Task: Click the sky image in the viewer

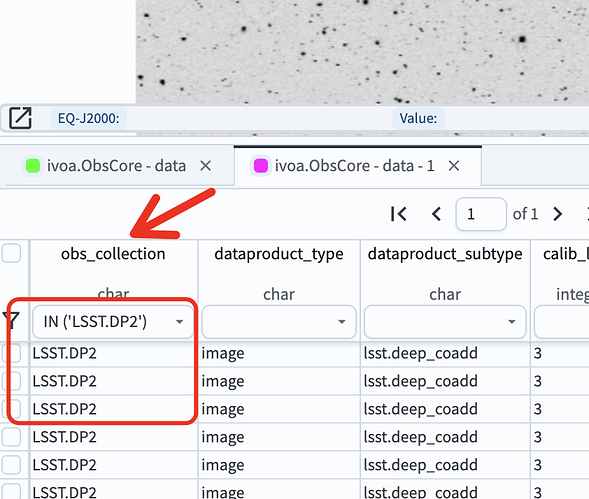Action: tap(362, 52)
